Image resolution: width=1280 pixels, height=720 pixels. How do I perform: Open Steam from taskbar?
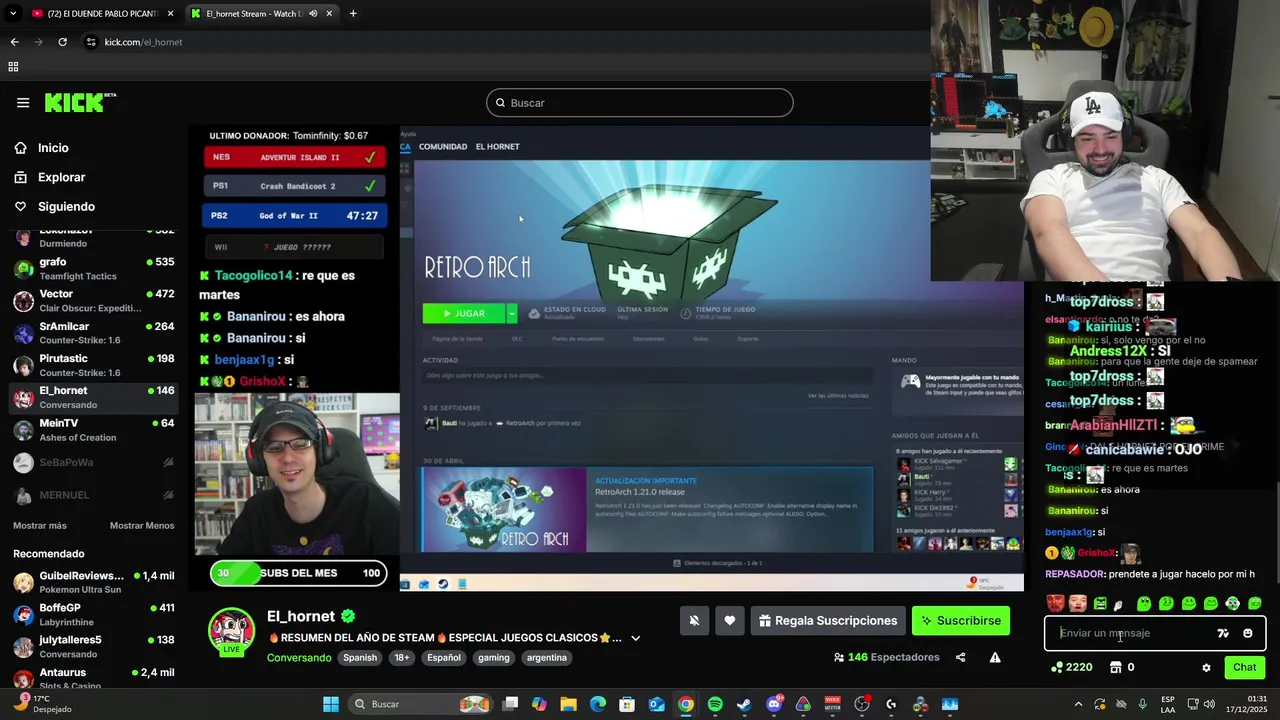point(744,704)
